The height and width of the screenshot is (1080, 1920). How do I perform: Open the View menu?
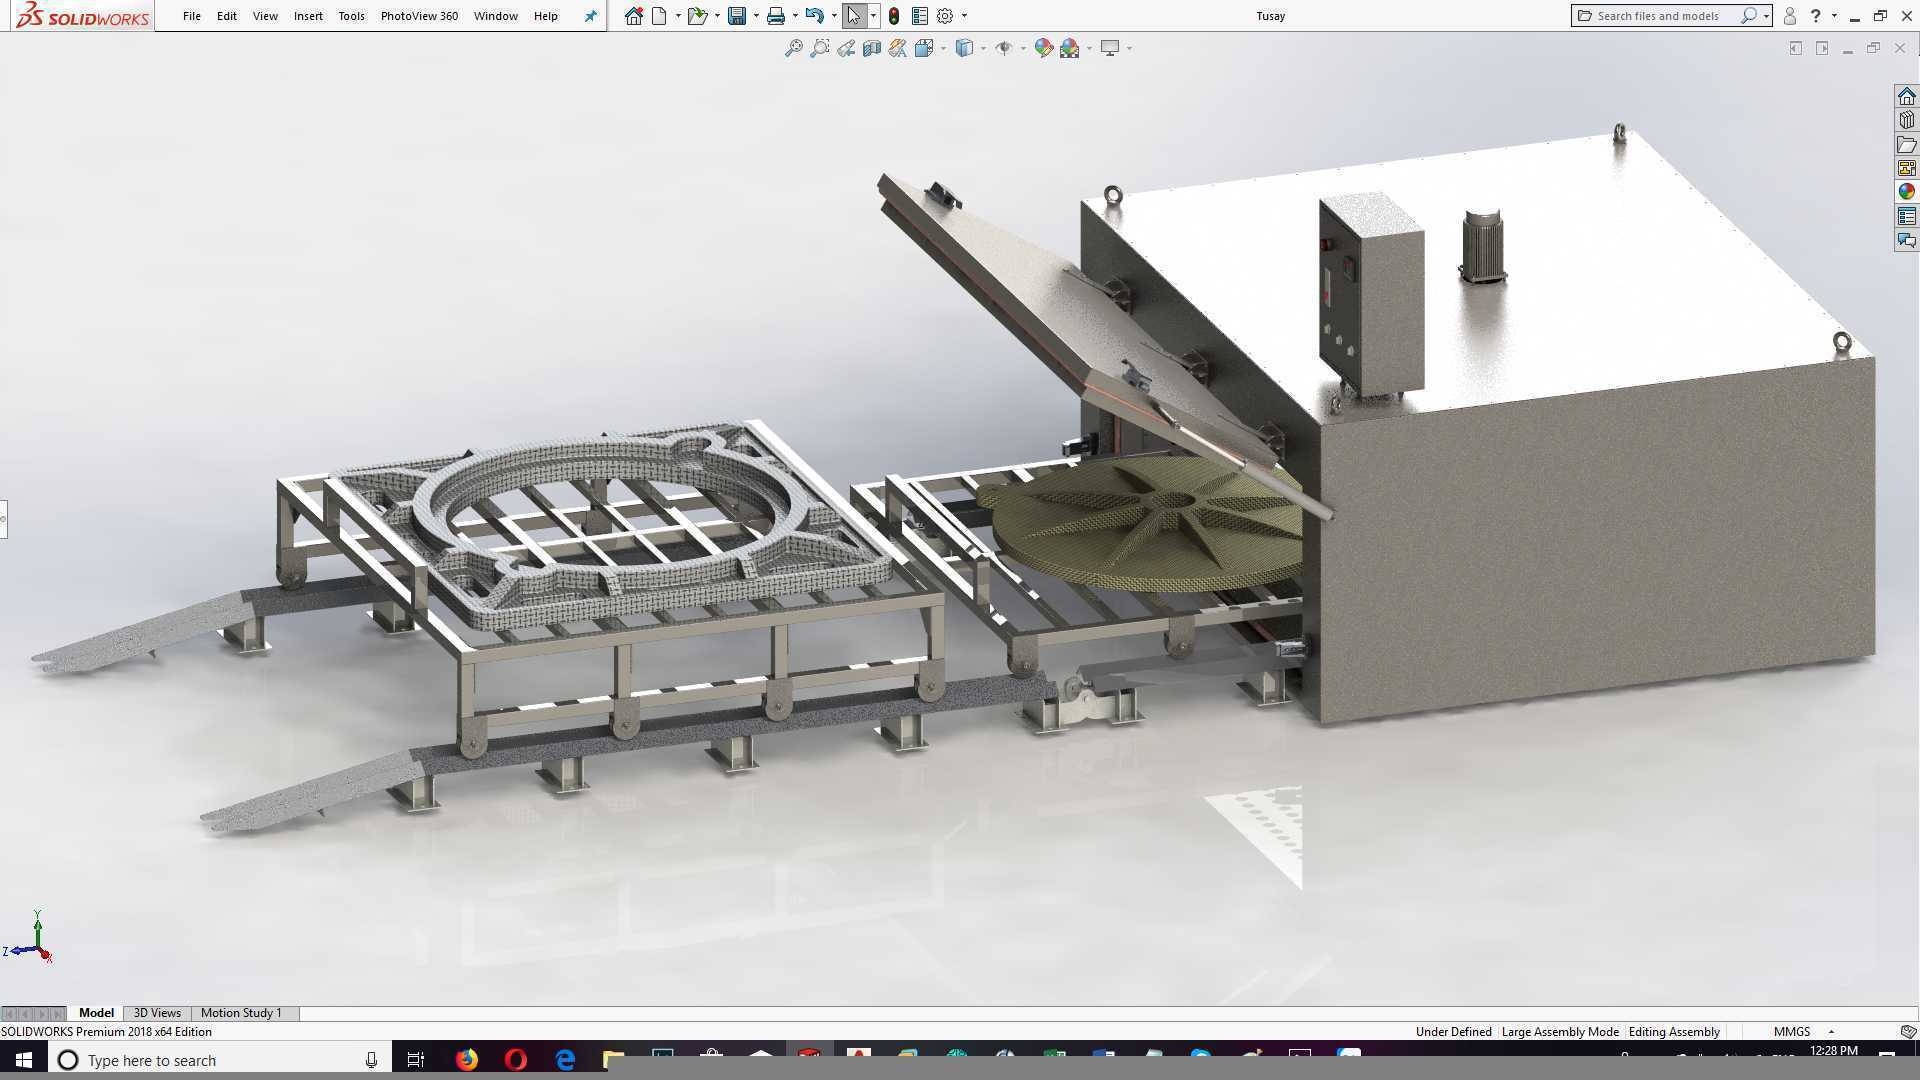265,16
